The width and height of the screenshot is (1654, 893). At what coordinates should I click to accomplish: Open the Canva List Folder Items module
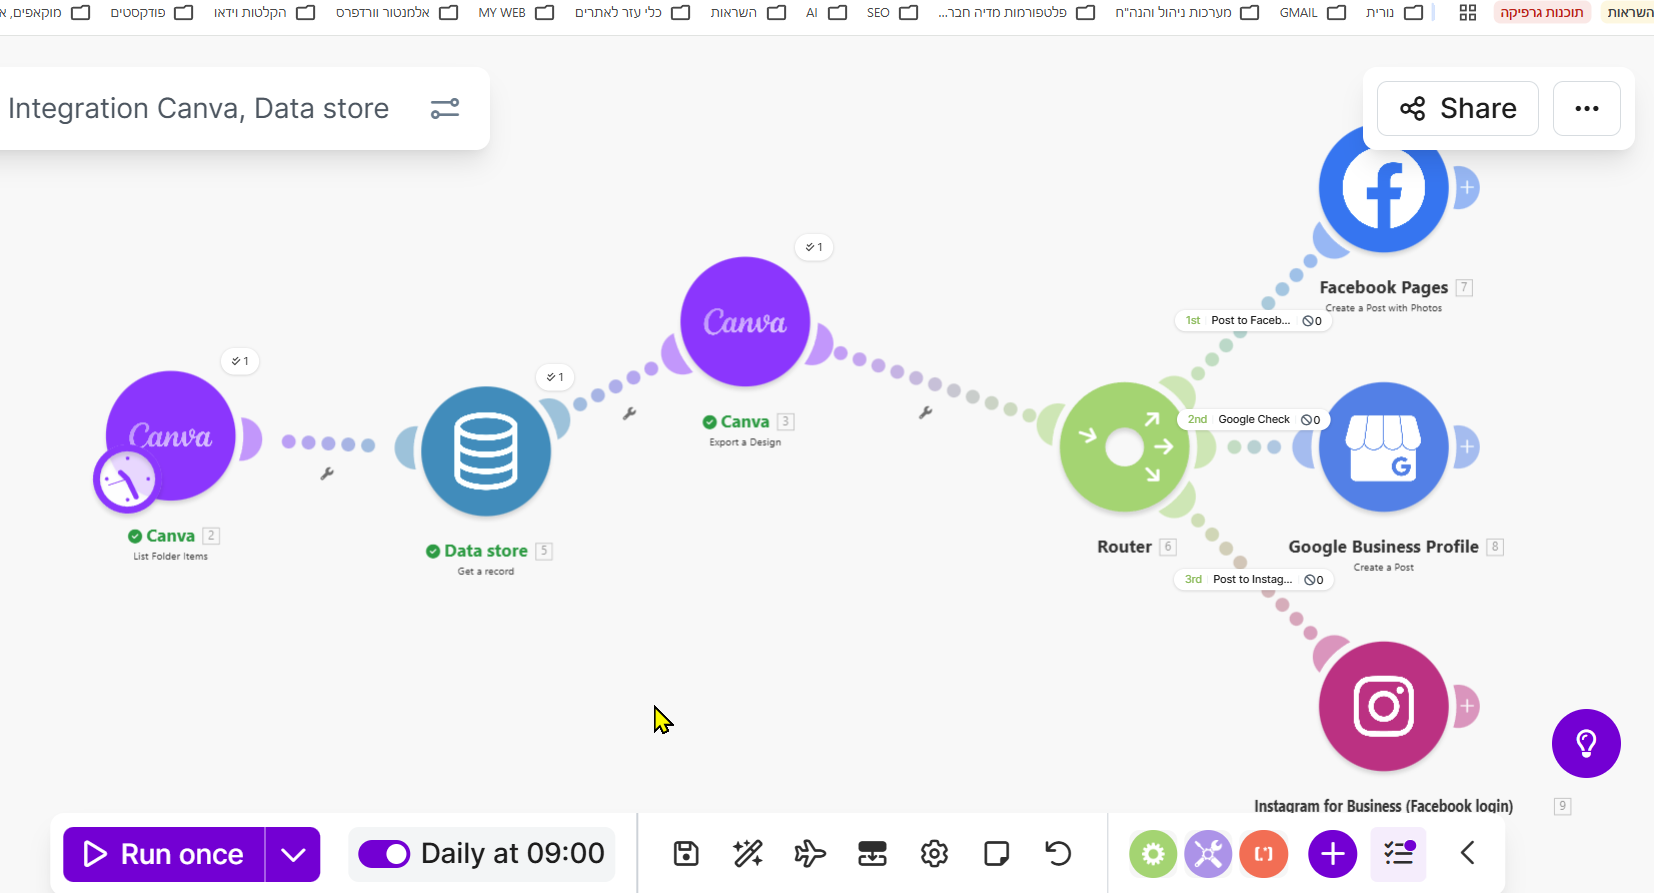(x=171, y=436)
